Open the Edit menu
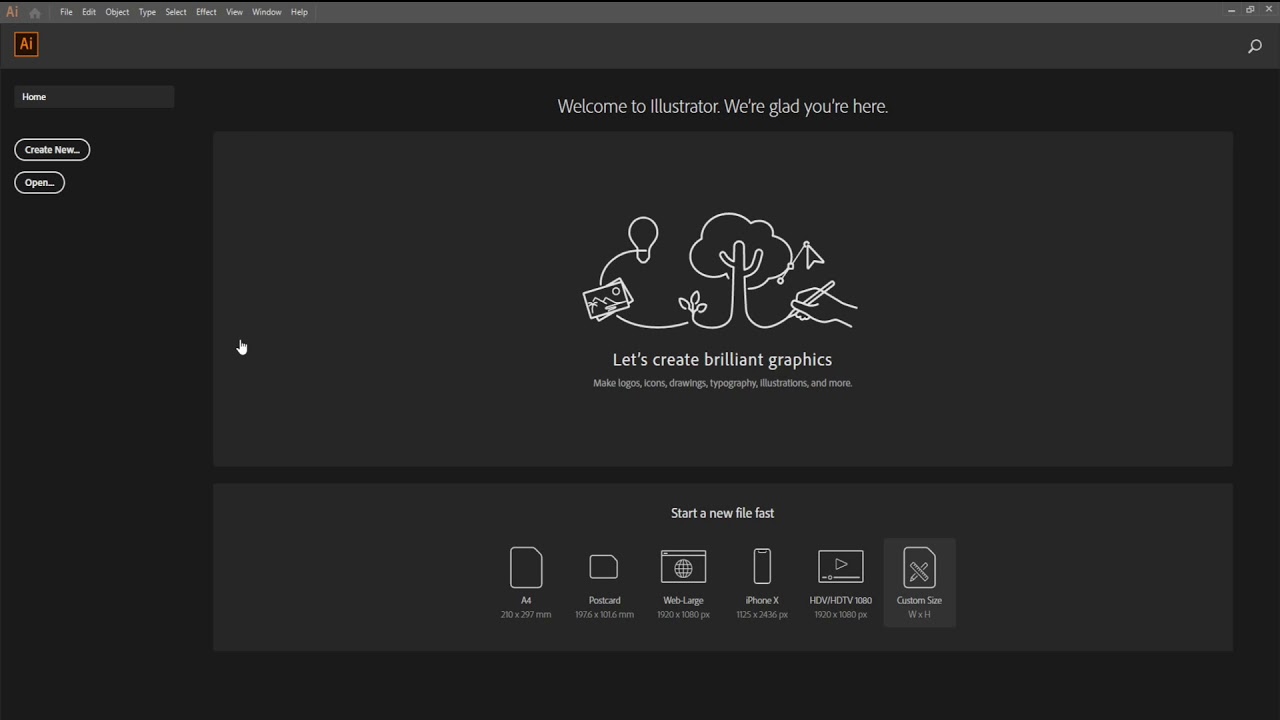This screenshot has width=1280, height=720. [x=89, y=12]
